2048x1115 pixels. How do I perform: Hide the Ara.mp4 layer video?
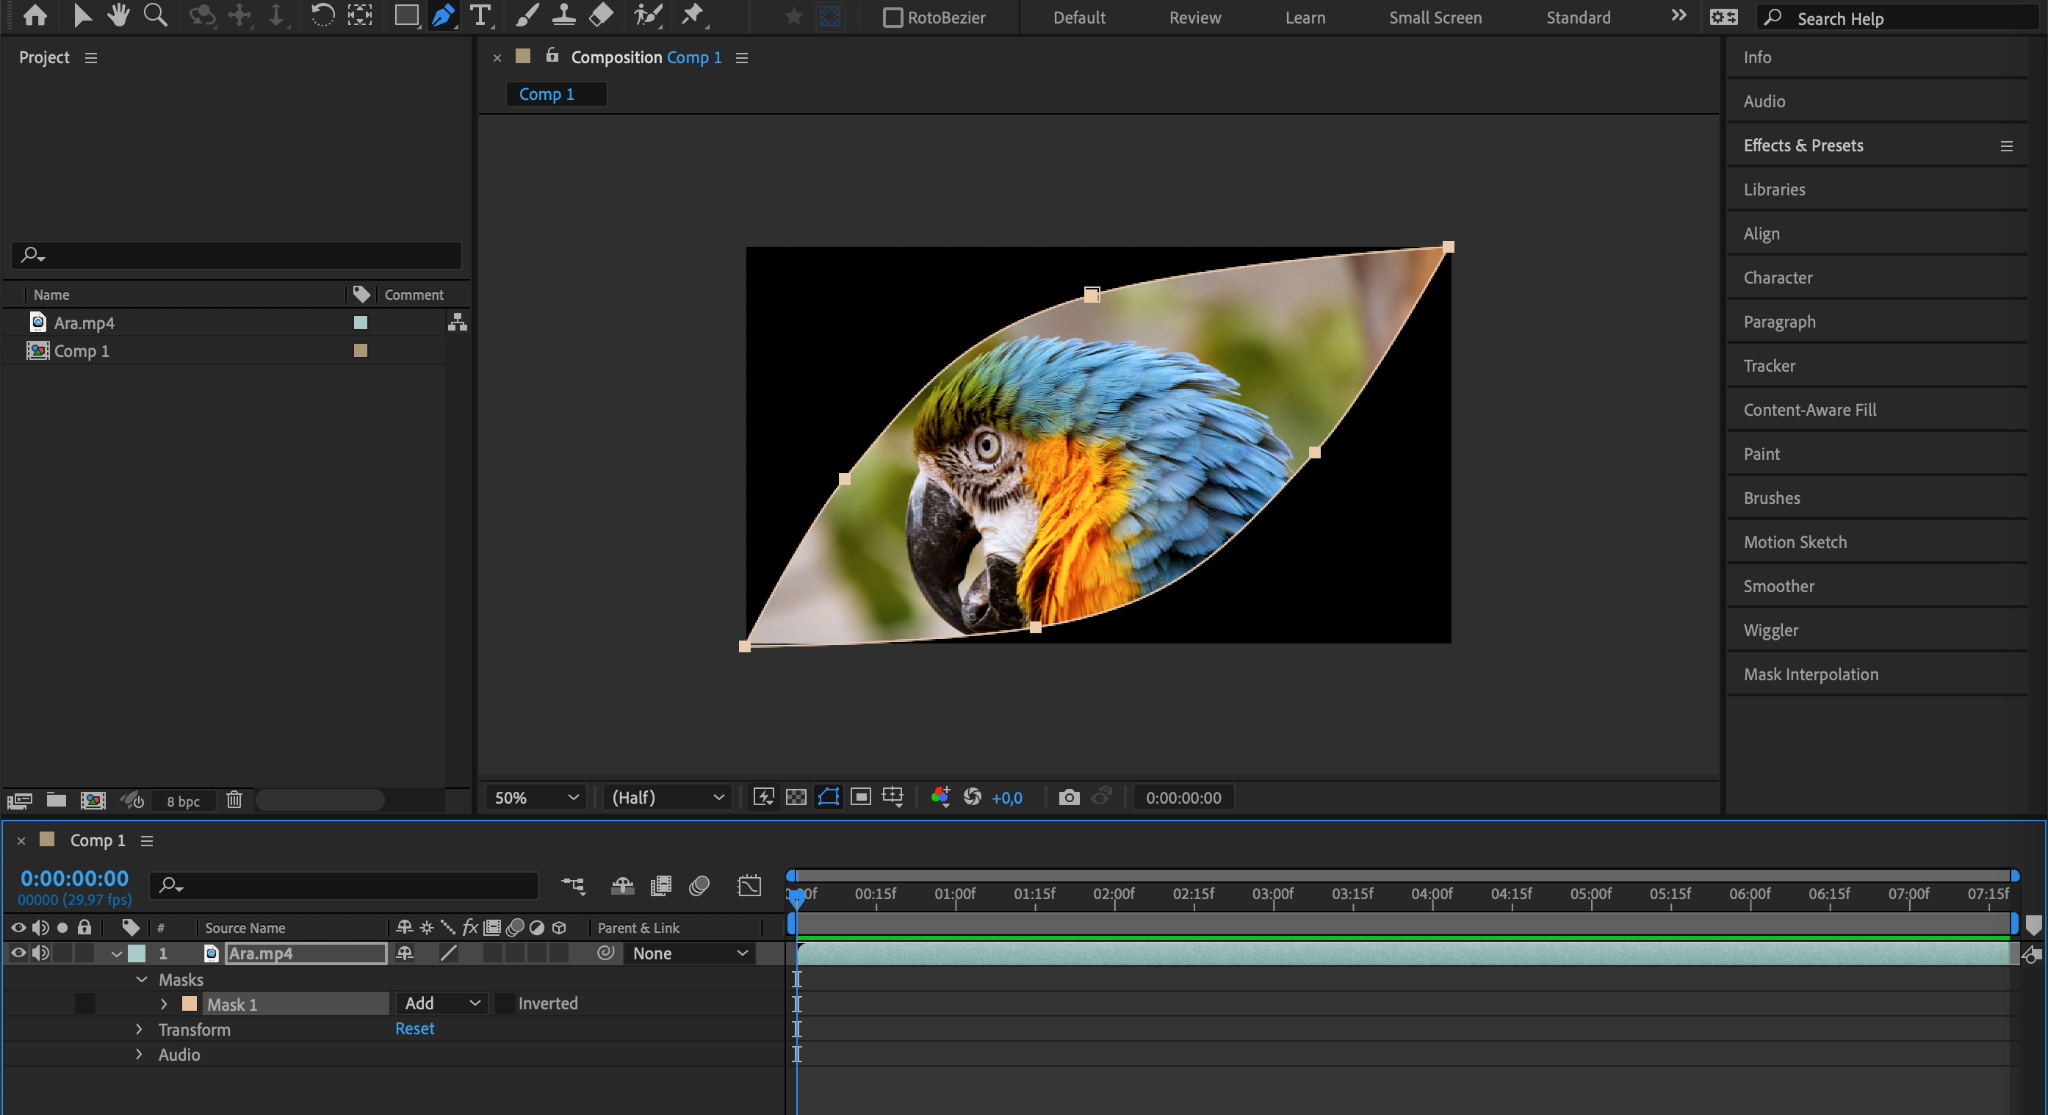(18, 953)
